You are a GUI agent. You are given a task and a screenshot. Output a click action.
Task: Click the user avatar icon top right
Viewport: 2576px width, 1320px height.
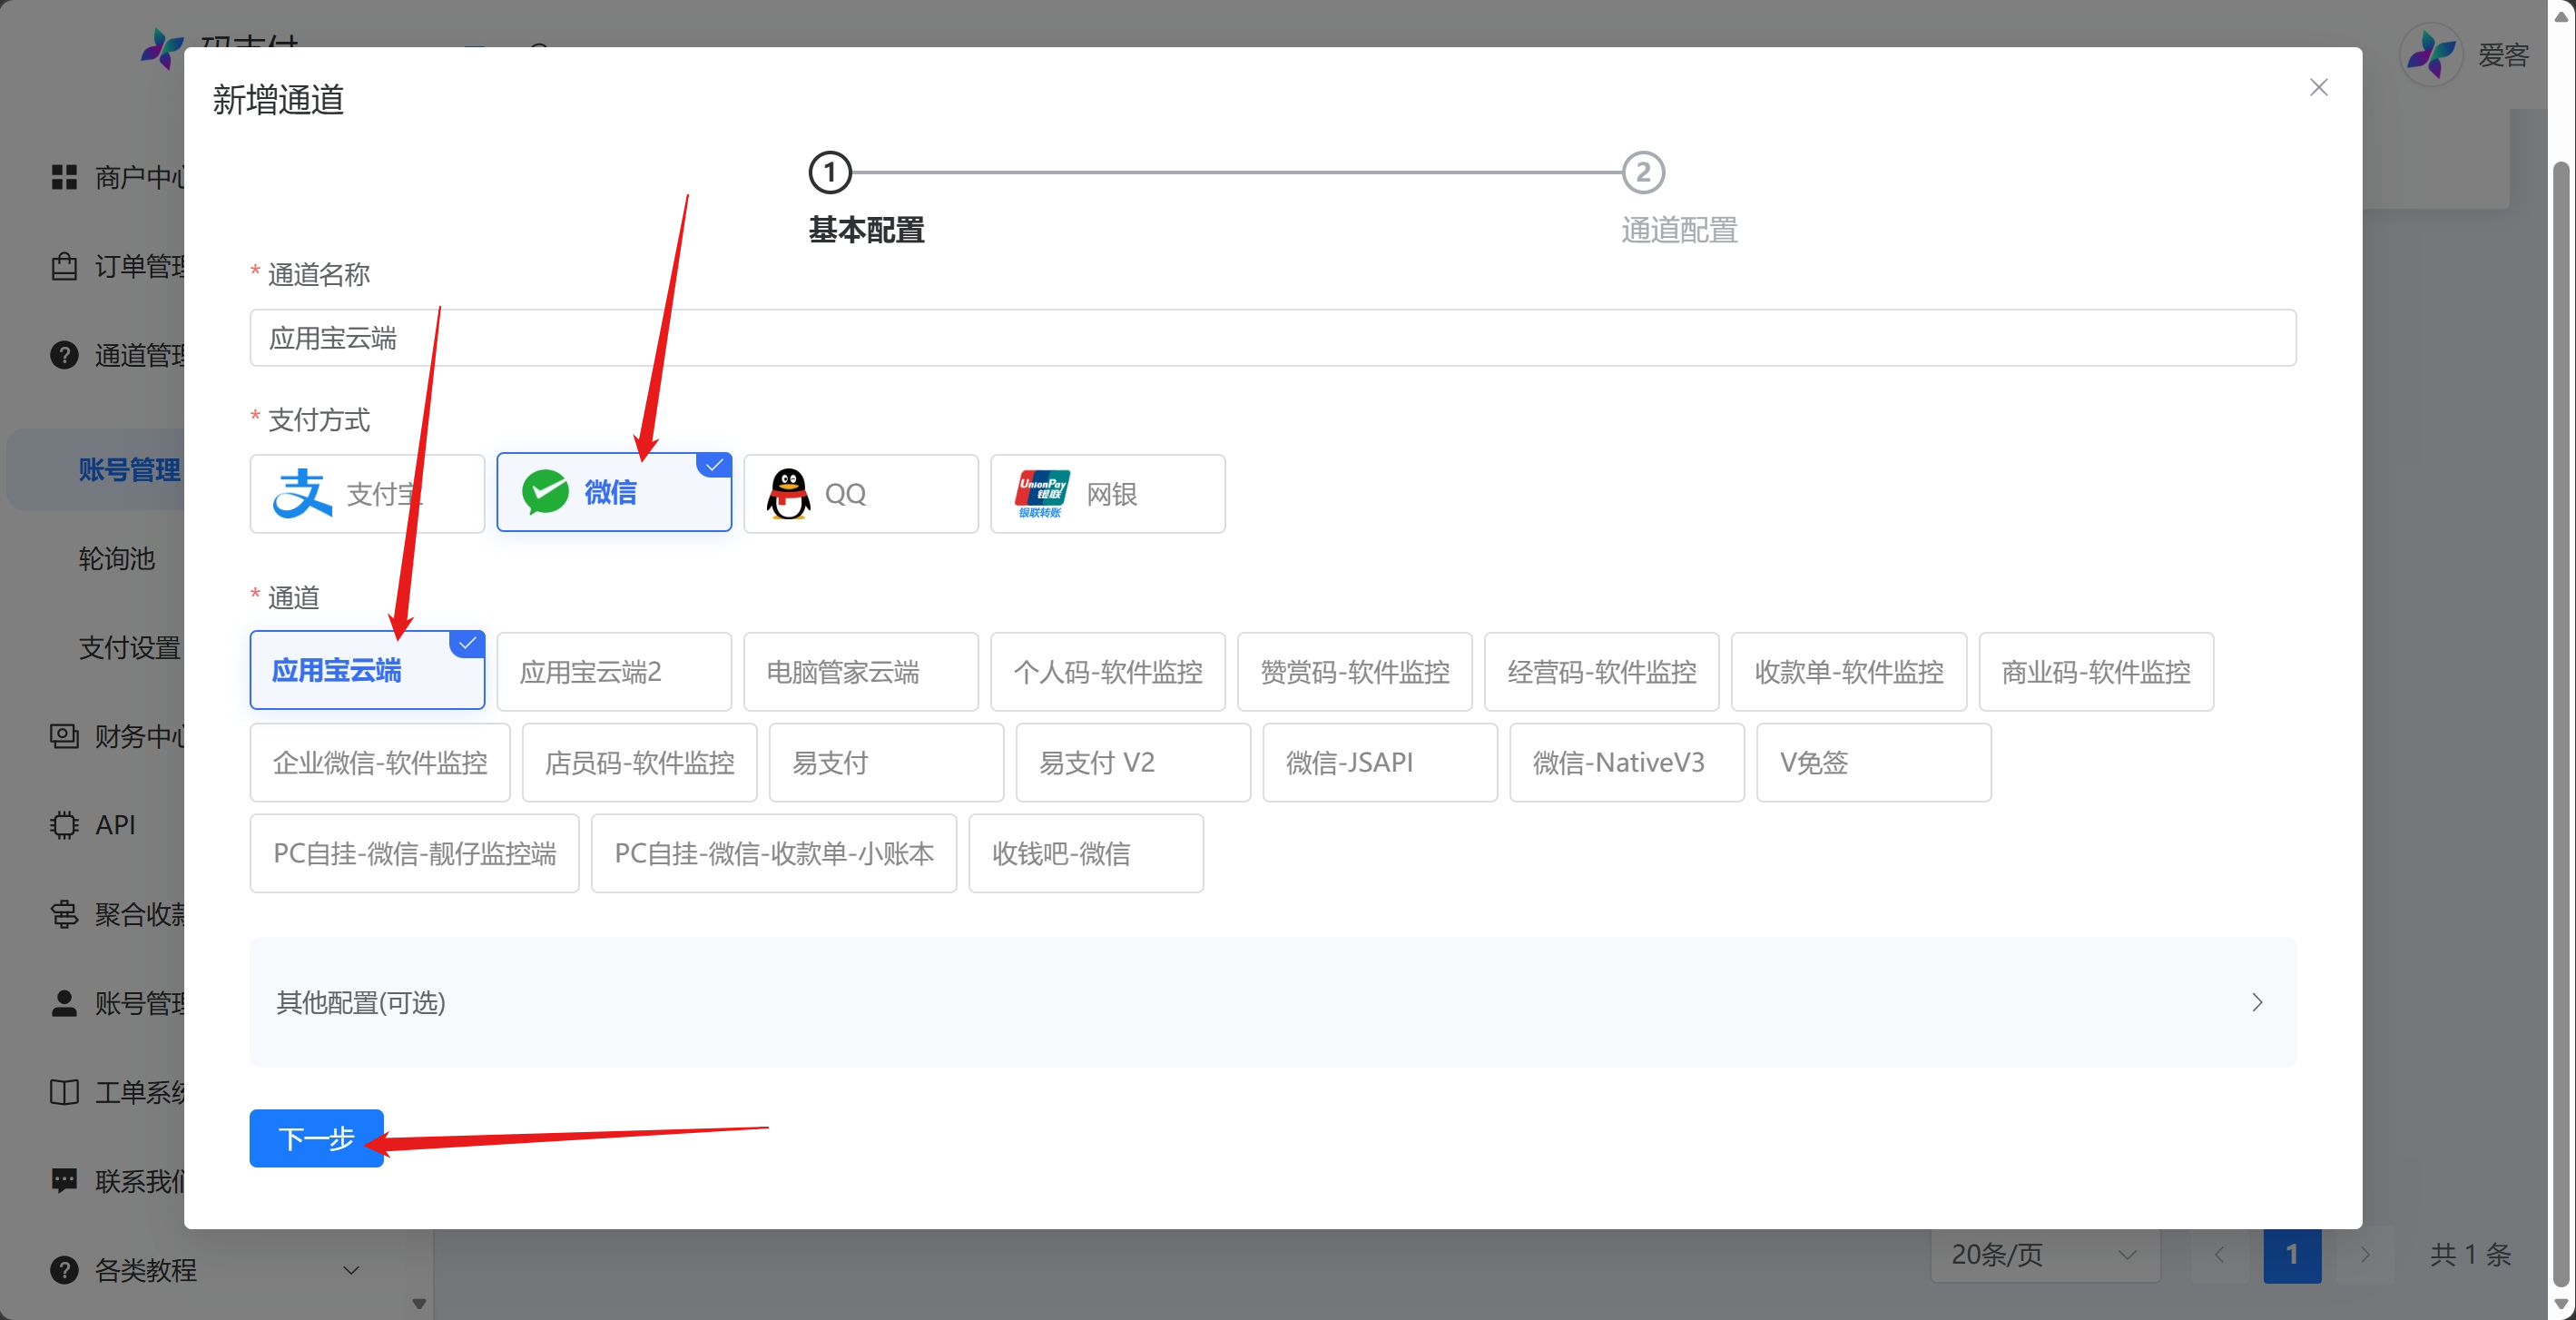click(x=2430, y=54)
